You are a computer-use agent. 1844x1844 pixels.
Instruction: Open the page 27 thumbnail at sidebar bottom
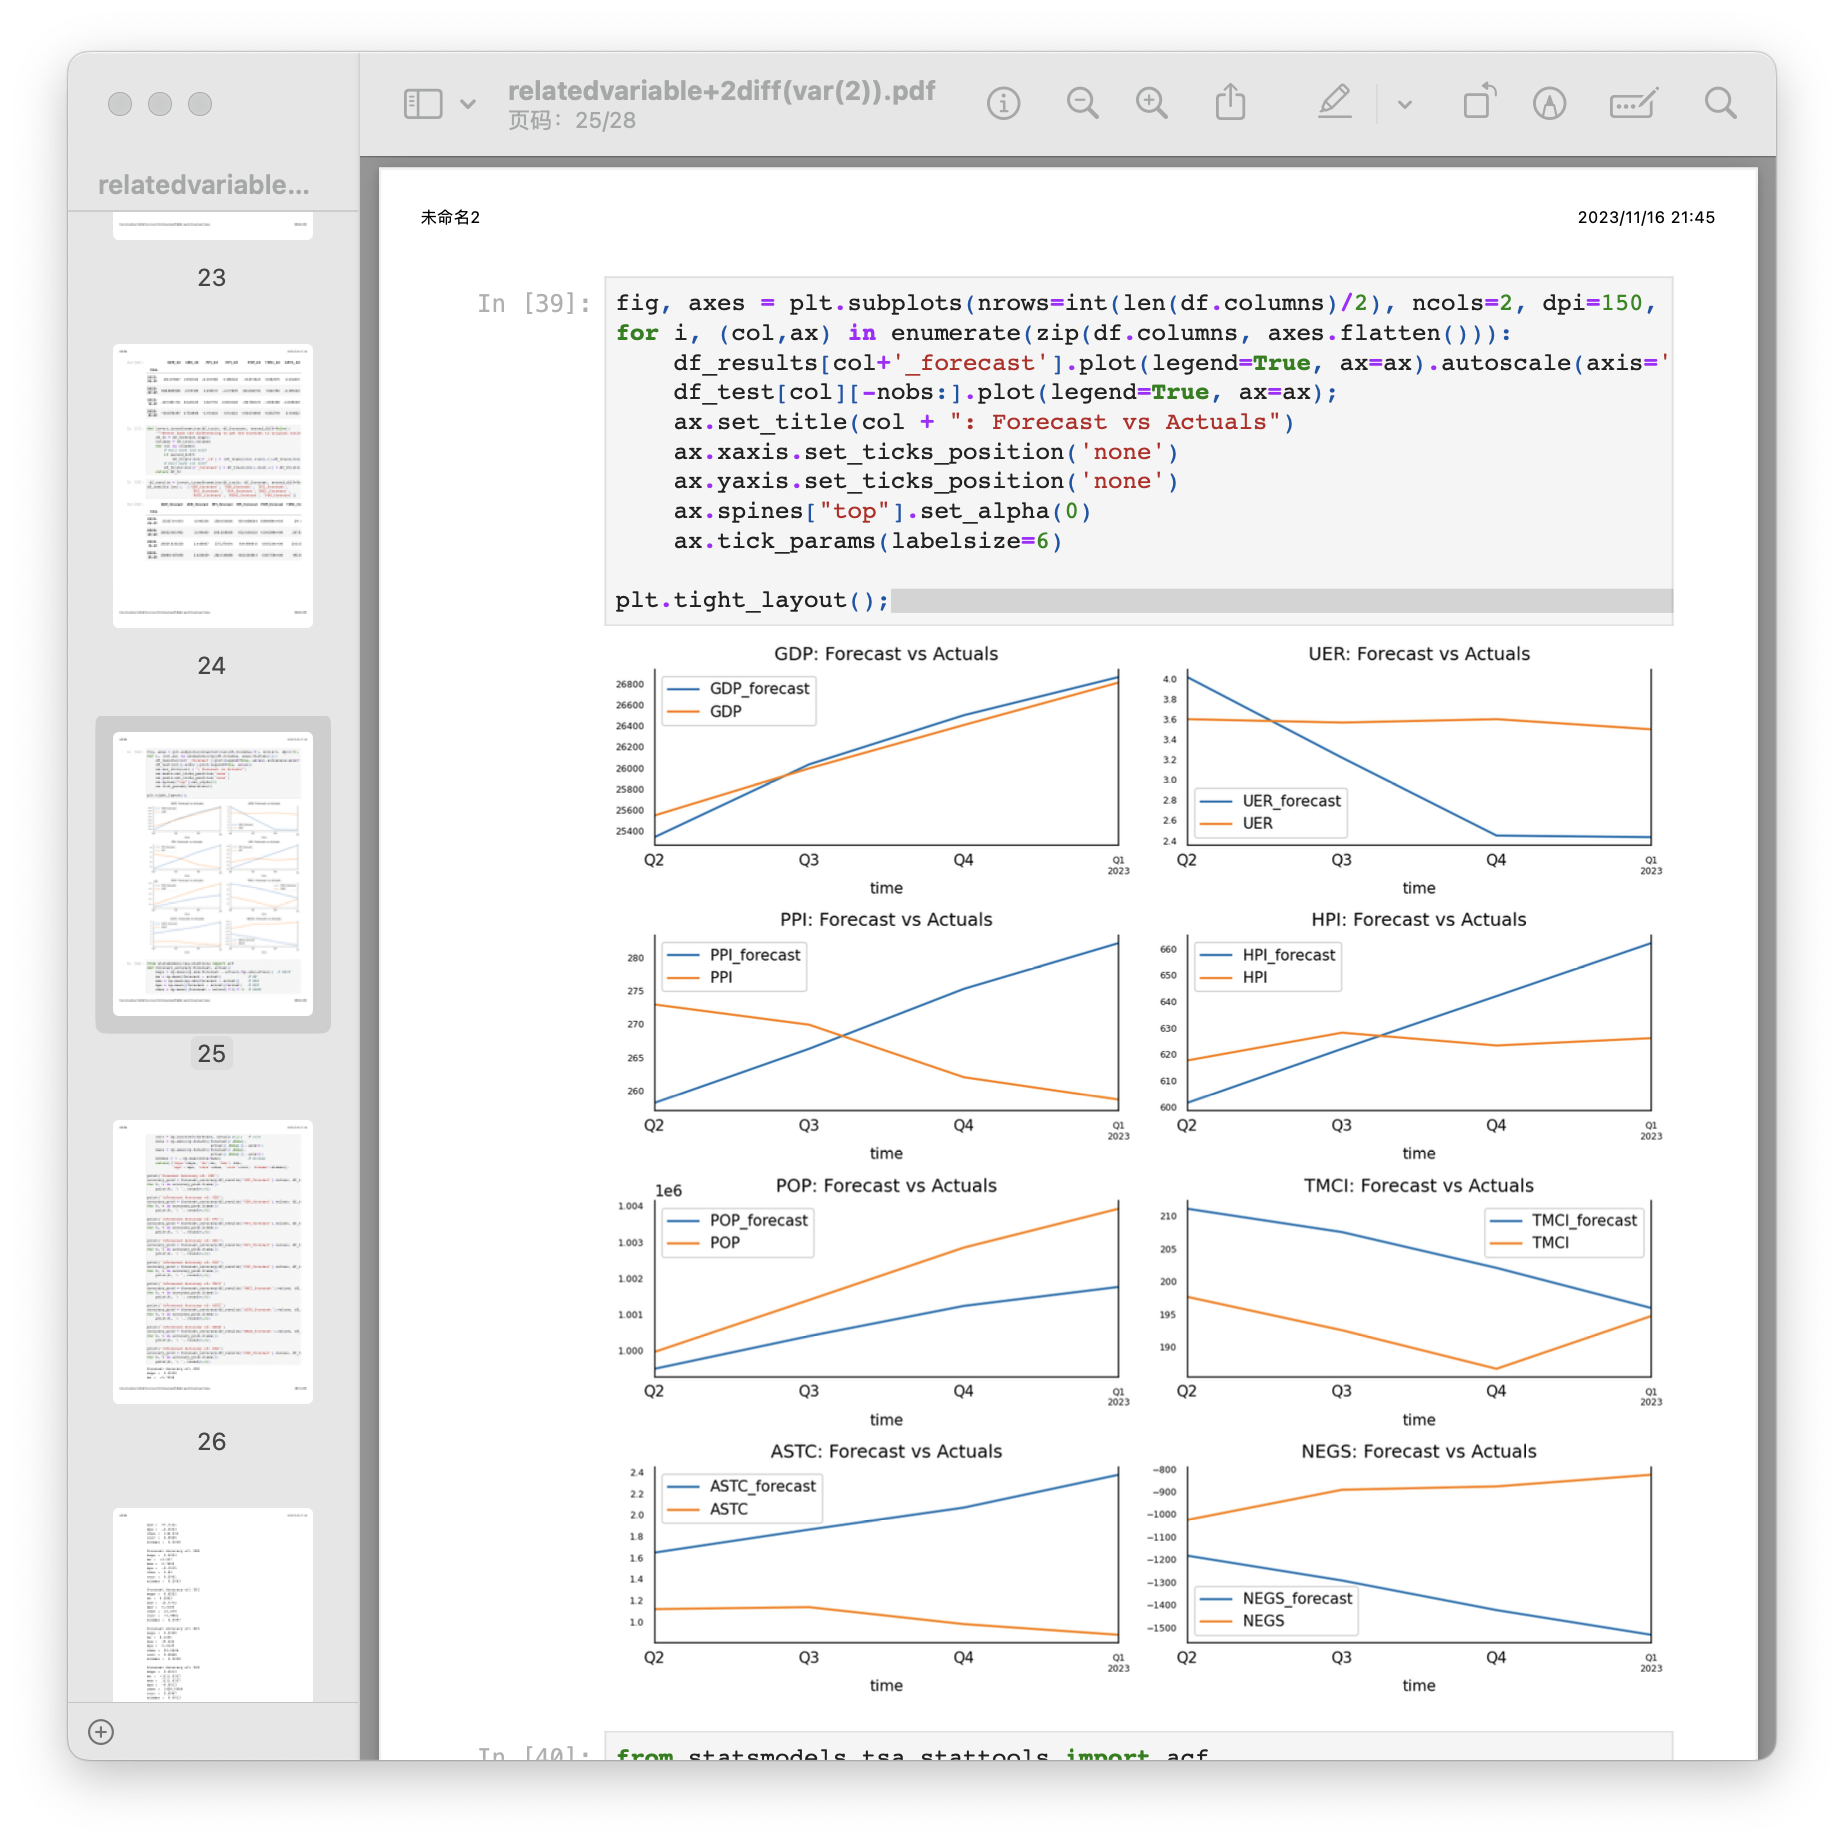(213, 1604)
